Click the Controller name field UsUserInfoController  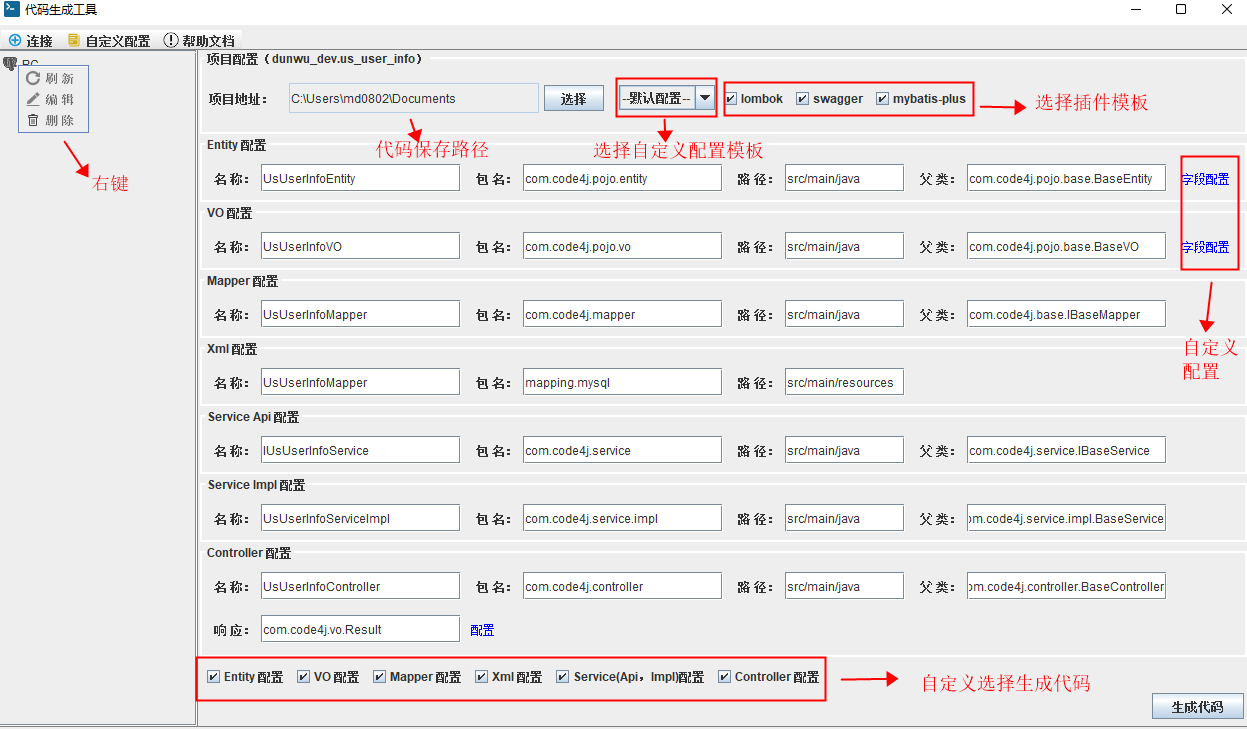pyautogui.click(x=360, y=586)
